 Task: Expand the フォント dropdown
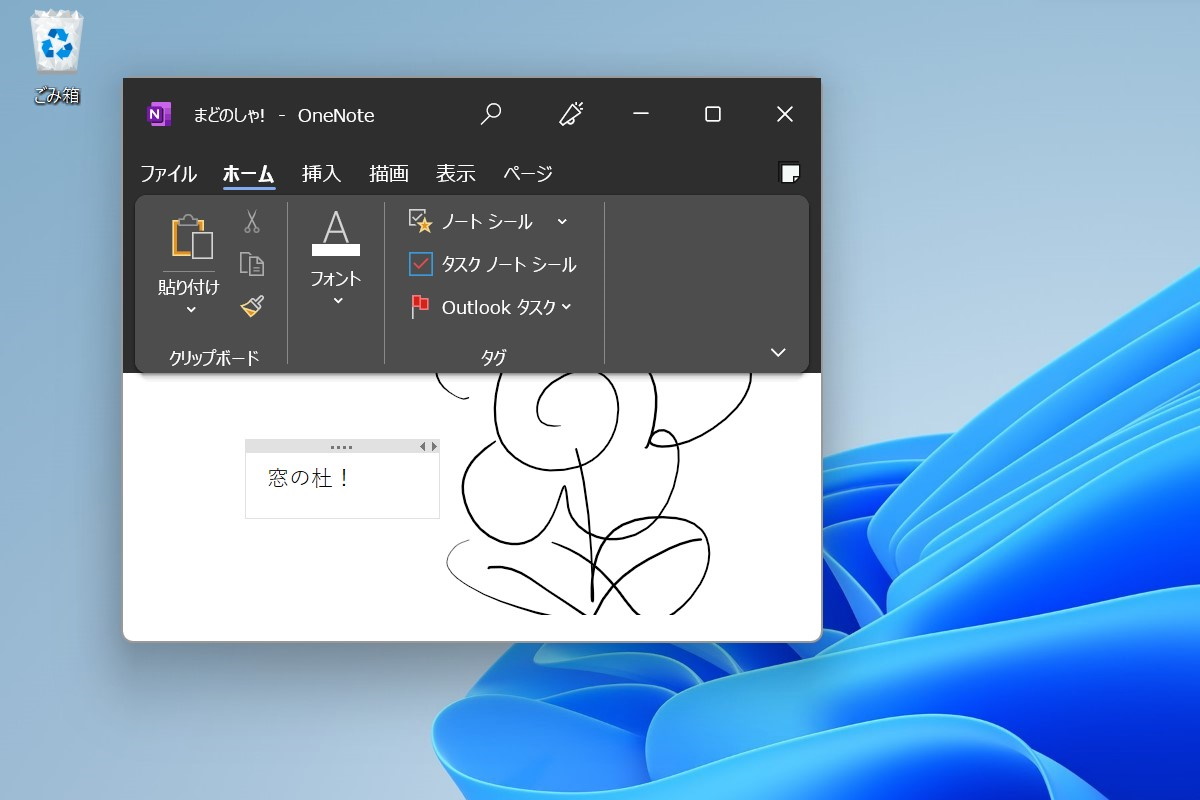[335, 297]
